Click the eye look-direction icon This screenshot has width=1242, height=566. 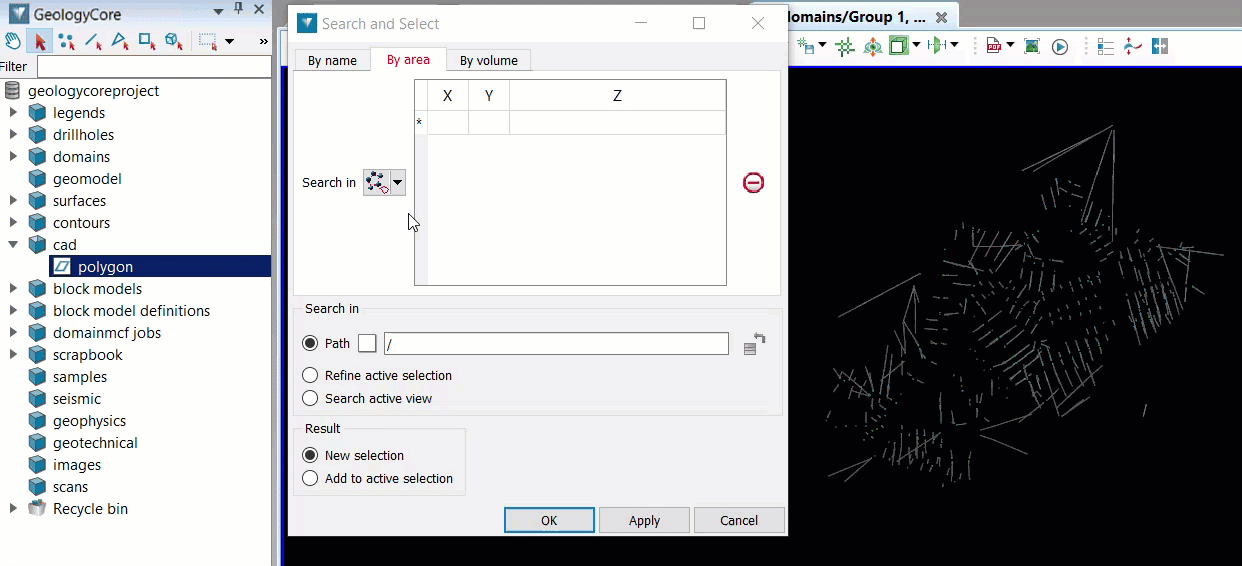point(873,46)
